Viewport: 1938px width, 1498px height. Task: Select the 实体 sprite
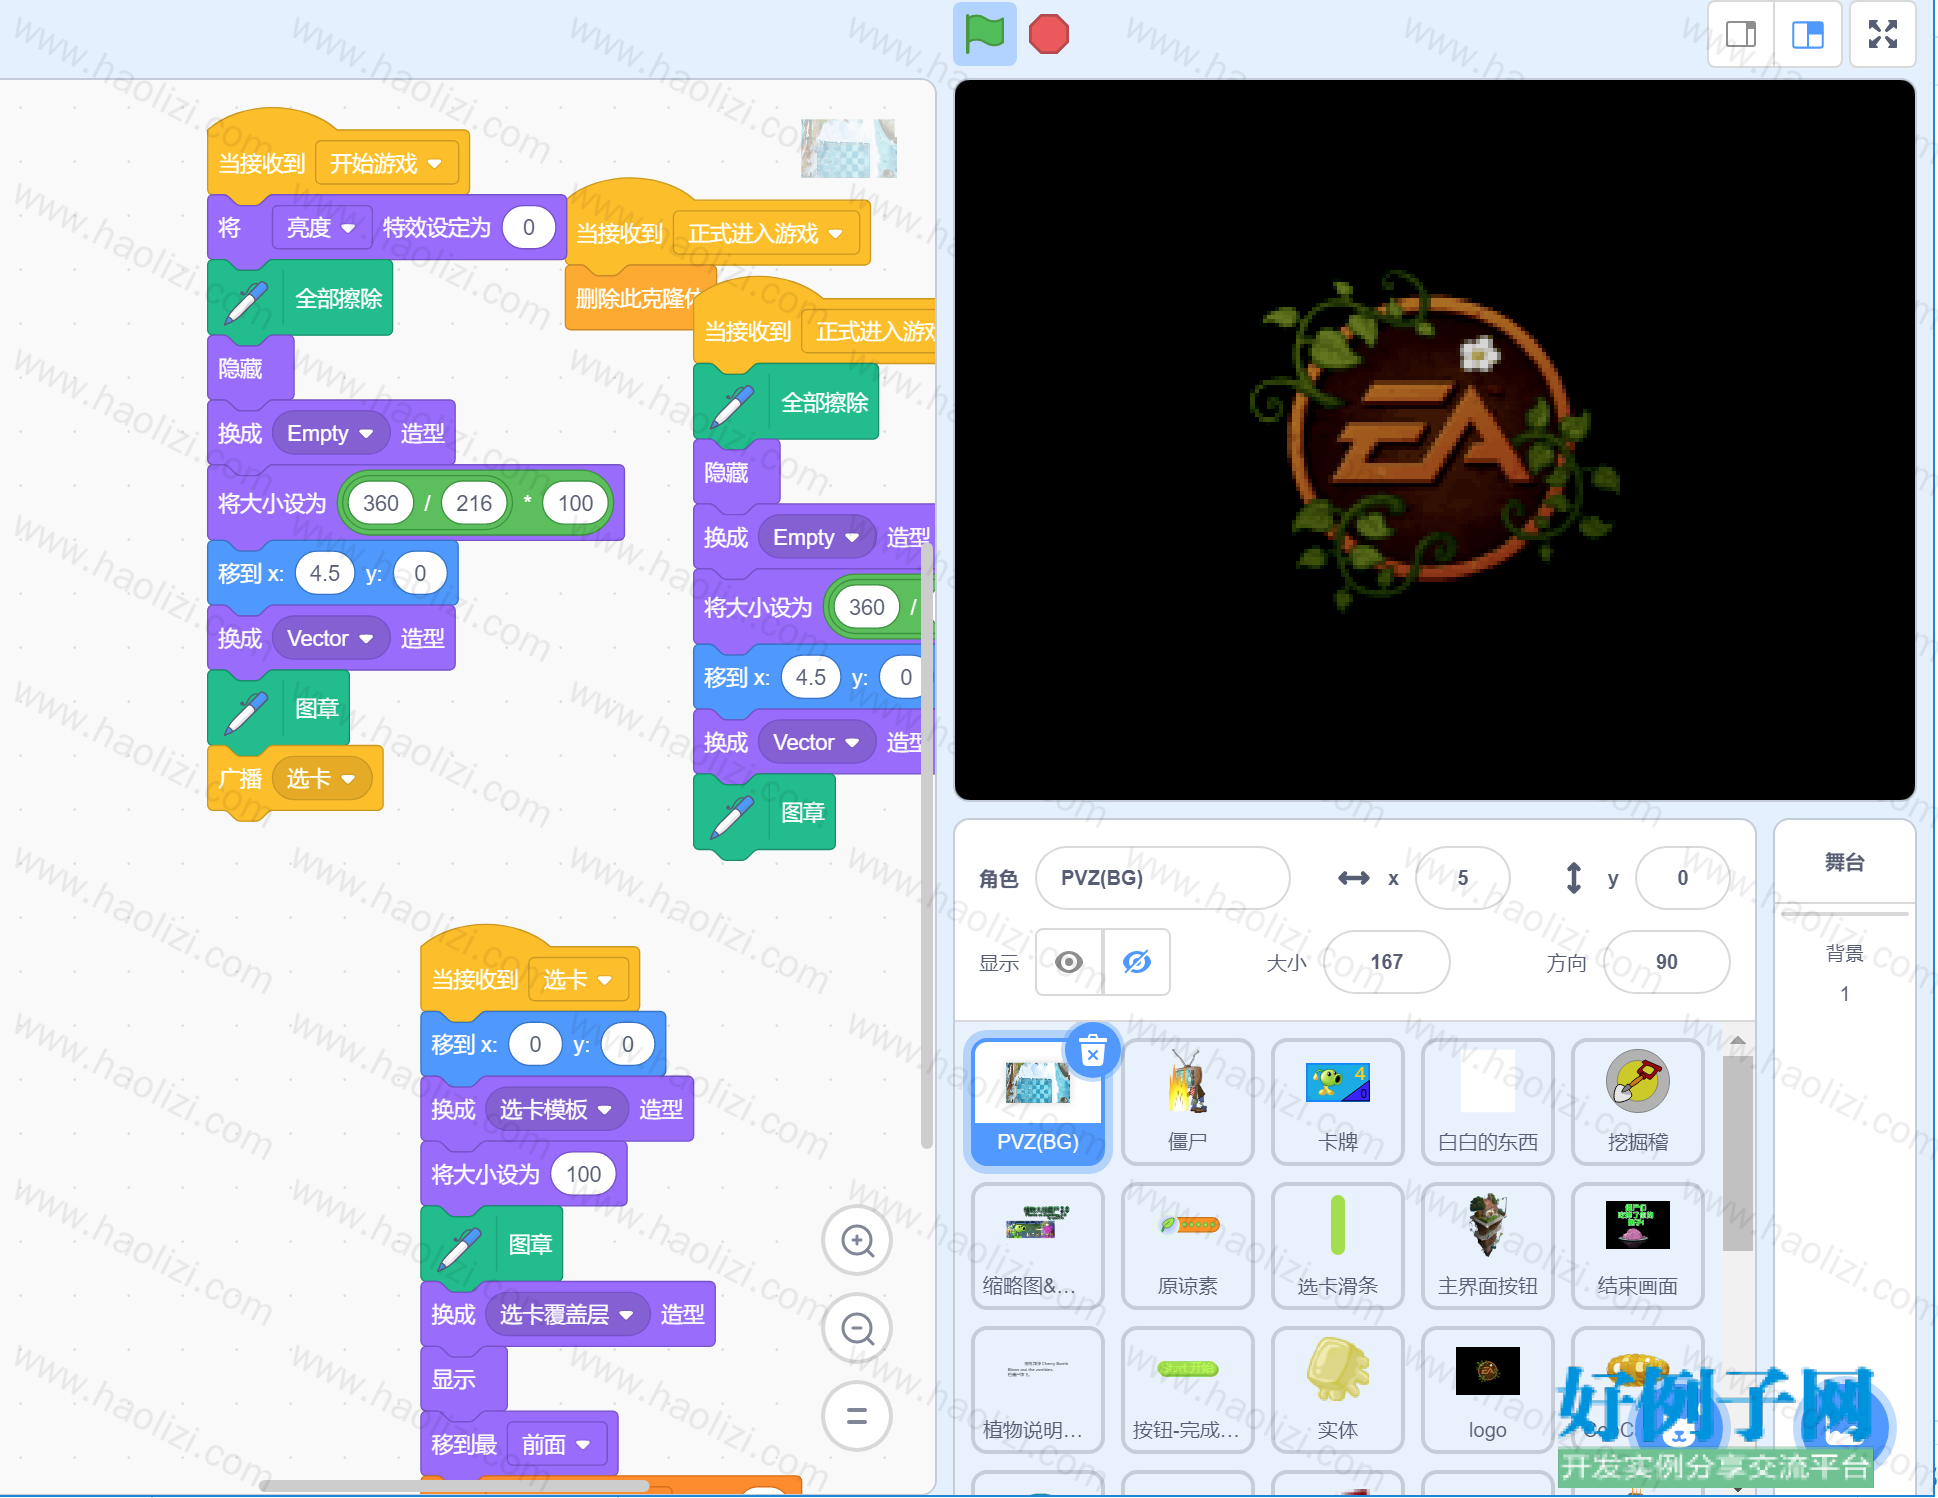coord(1338,1390)
